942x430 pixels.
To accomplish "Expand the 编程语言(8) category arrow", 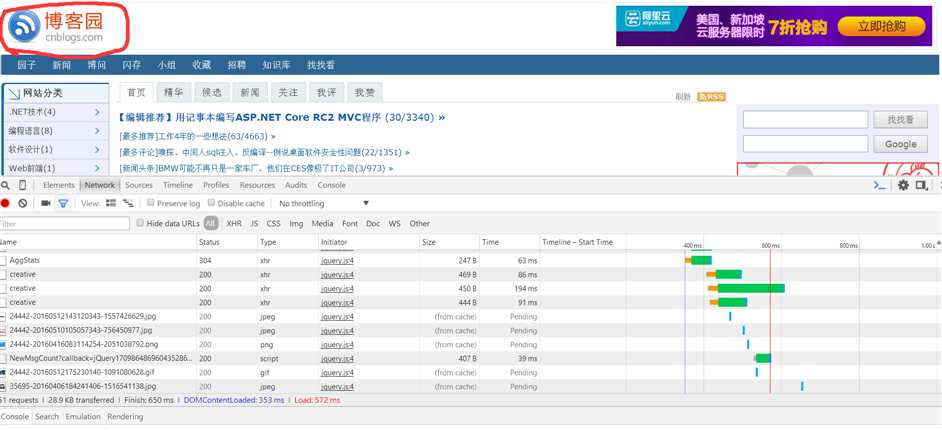I will pos(97,131).
